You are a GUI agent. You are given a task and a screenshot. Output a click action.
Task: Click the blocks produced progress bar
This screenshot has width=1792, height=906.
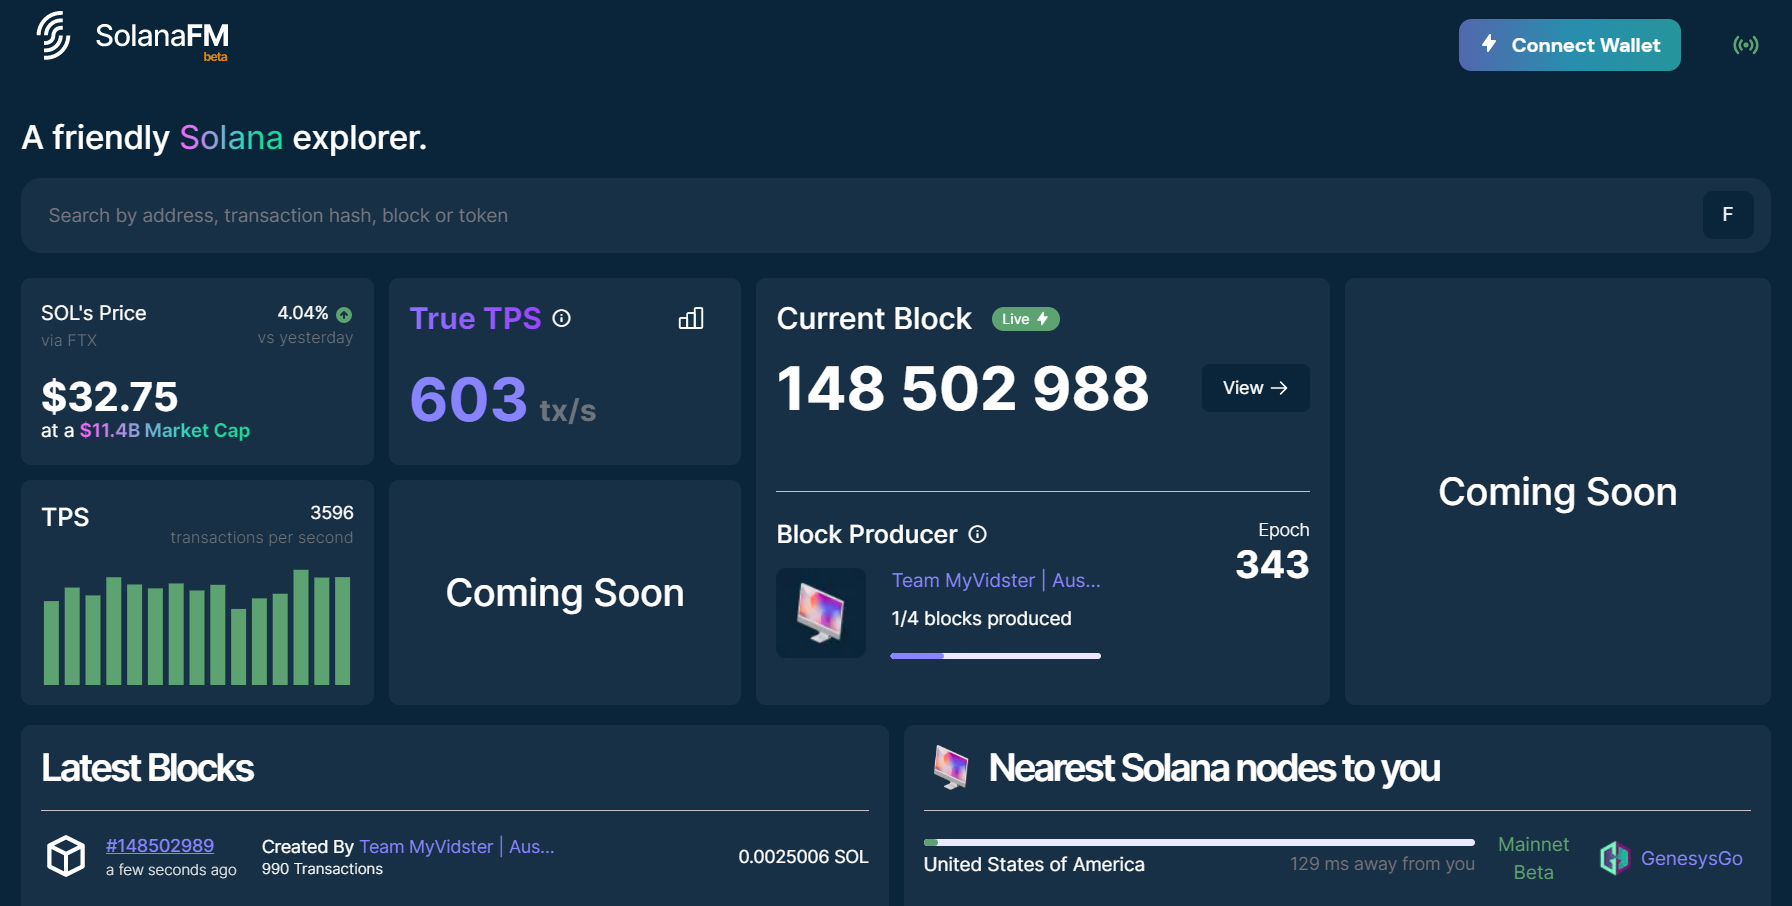click(995, 656)
